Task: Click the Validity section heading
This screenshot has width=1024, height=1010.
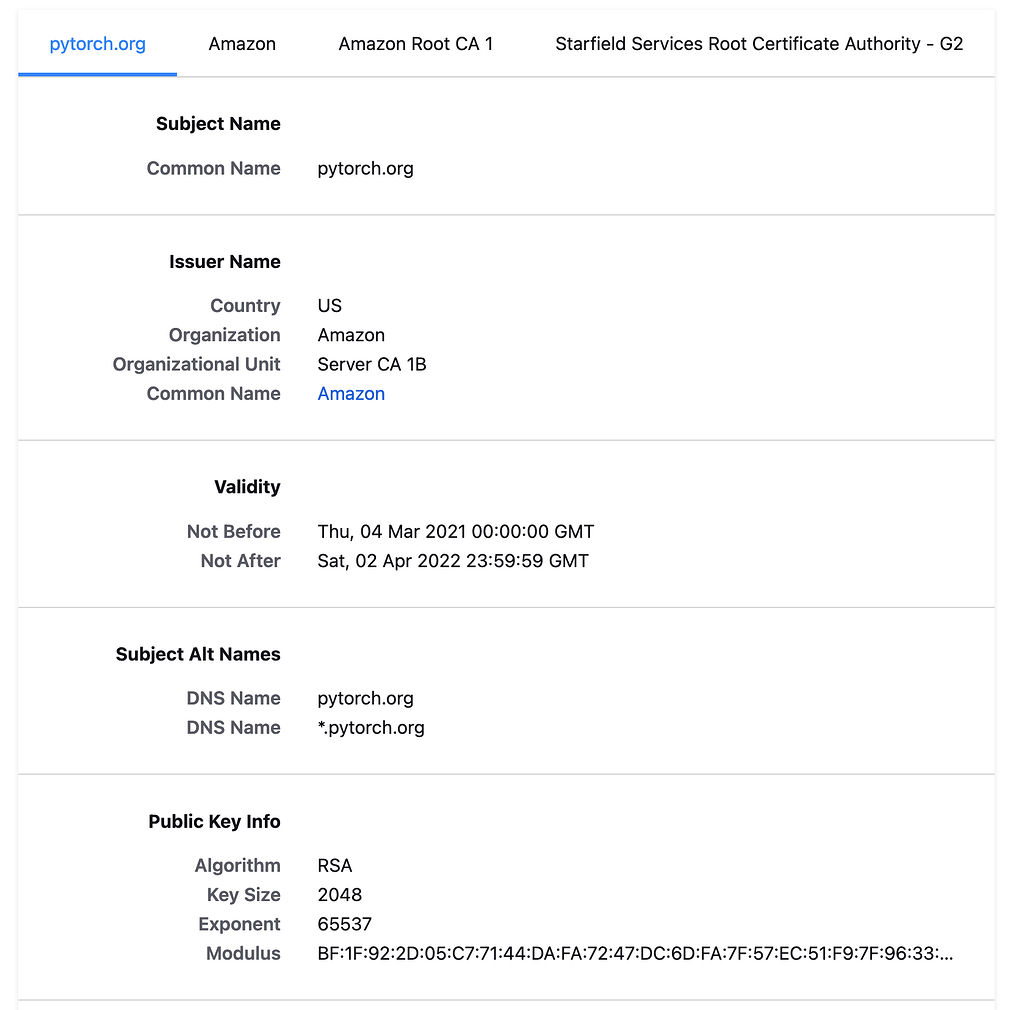Action: 247,488
